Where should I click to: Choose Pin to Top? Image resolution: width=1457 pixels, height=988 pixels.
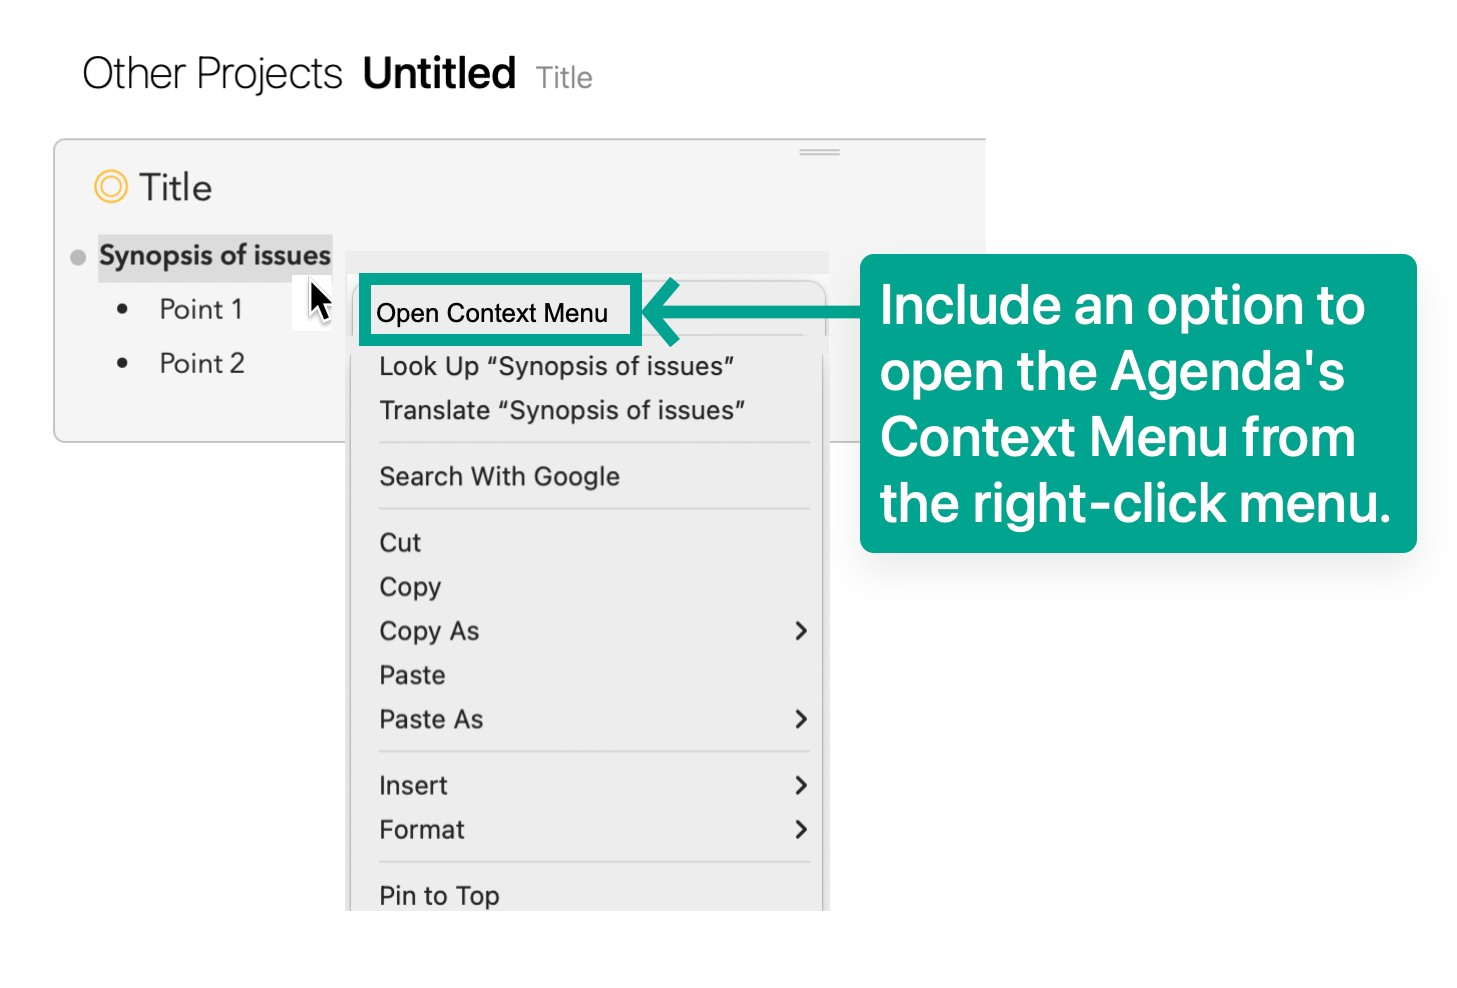(439, 895)
